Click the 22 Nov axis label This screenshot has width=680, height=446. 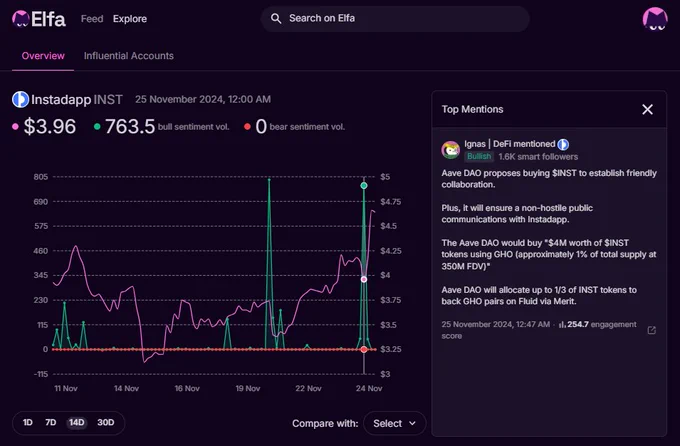(x=308, y=388)
